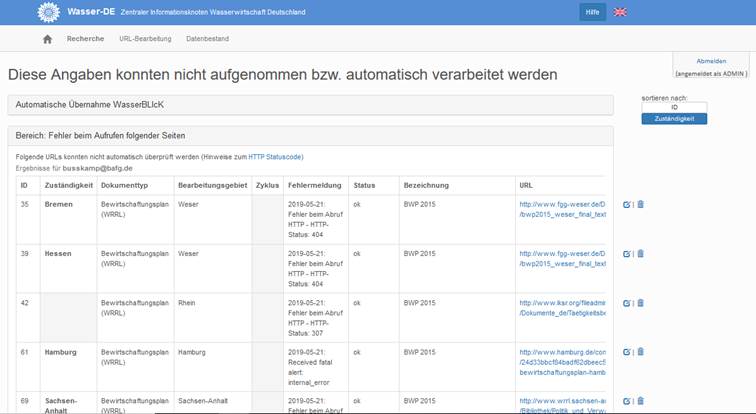Edit the Bremen entry with ID 35
Image resolution: width=756 pixels, height=414 pixels.
coord(626,204)
